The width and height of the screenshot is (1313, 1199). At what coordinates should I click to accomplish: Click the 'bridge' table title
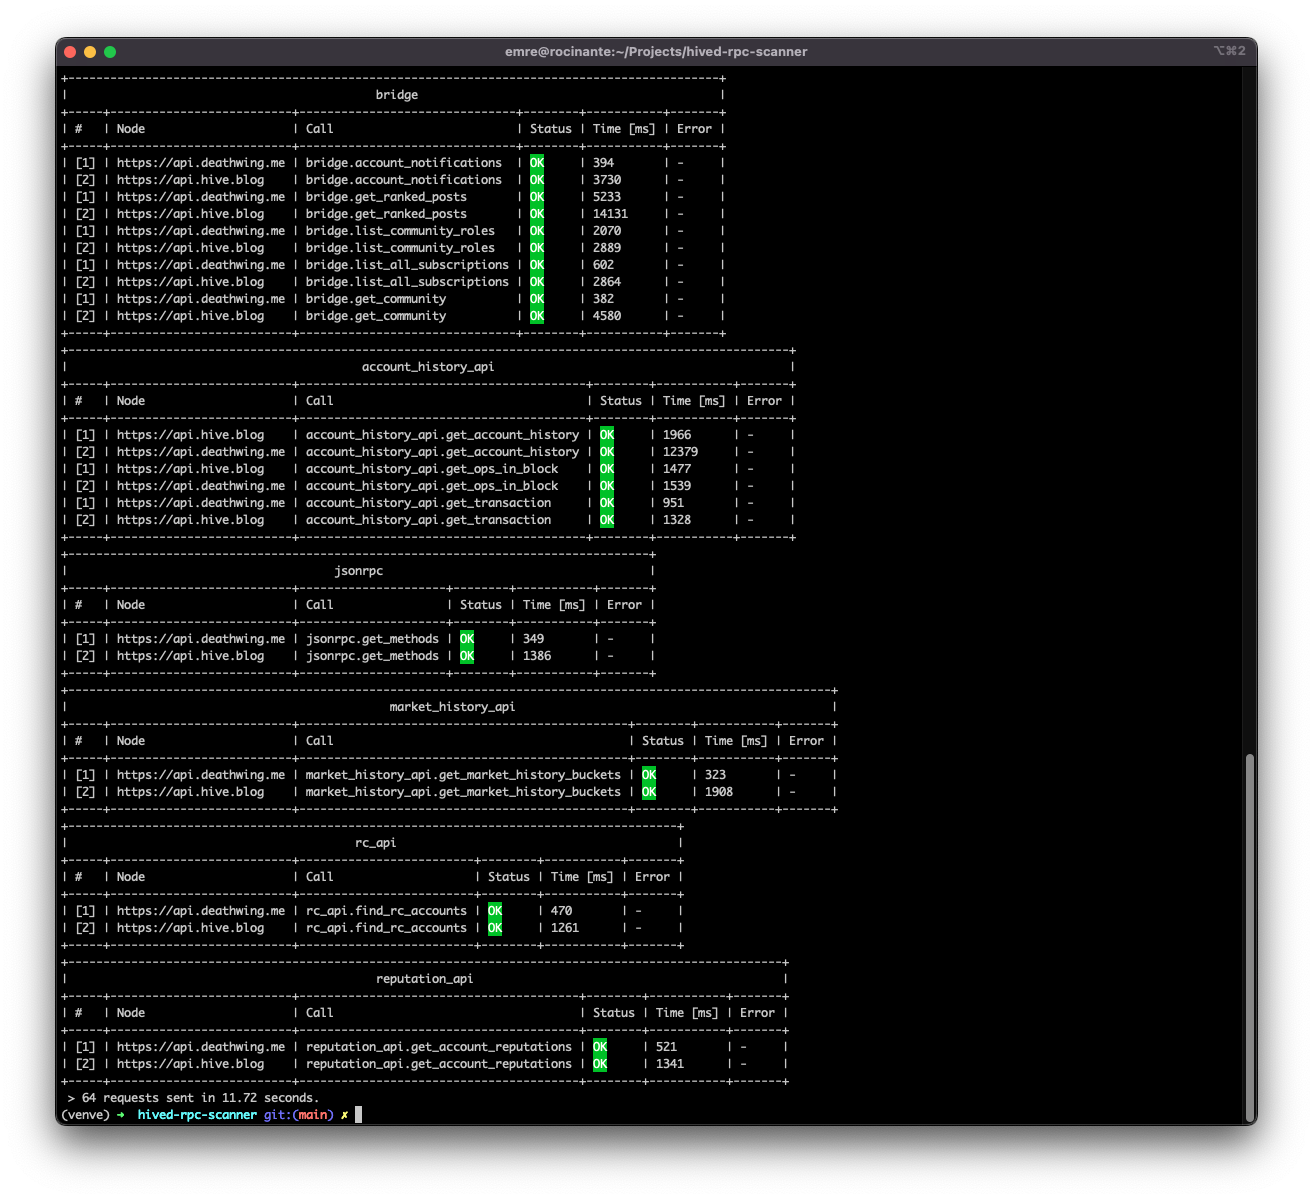tap(397, 95)
